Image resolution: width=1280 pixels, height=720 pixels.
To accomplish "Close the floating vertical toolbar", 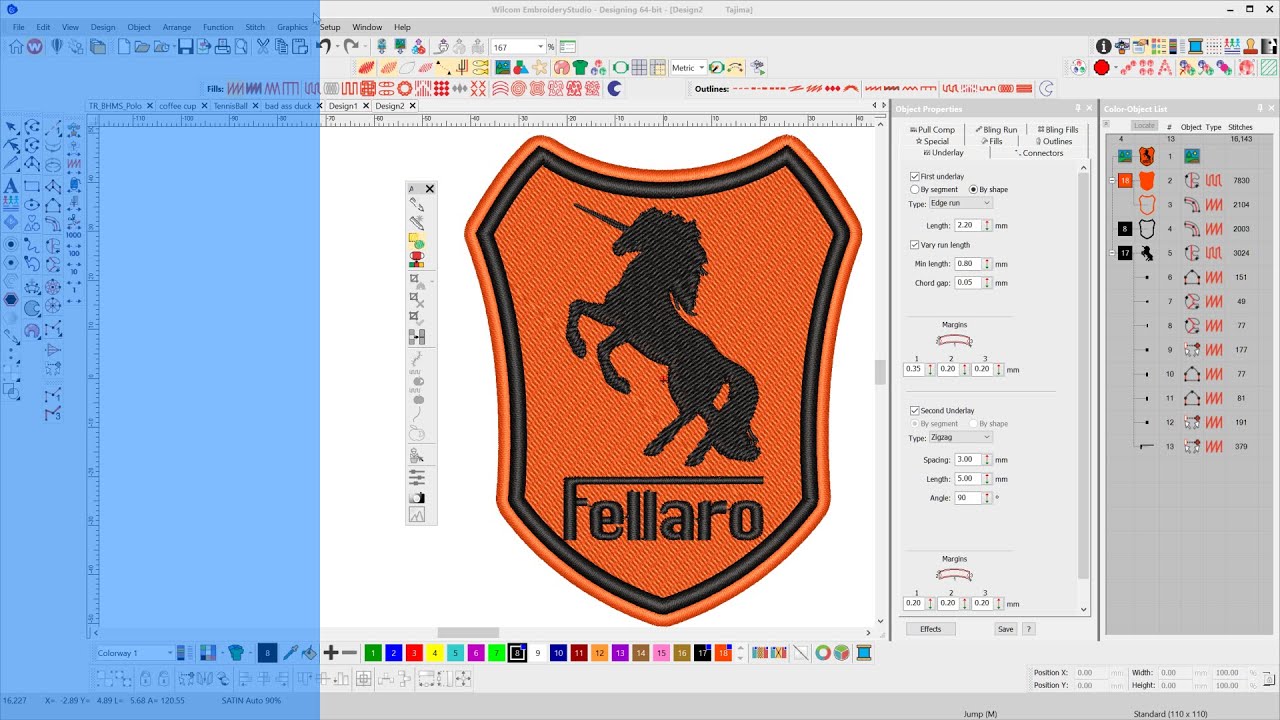I will (x=430, y=189).
